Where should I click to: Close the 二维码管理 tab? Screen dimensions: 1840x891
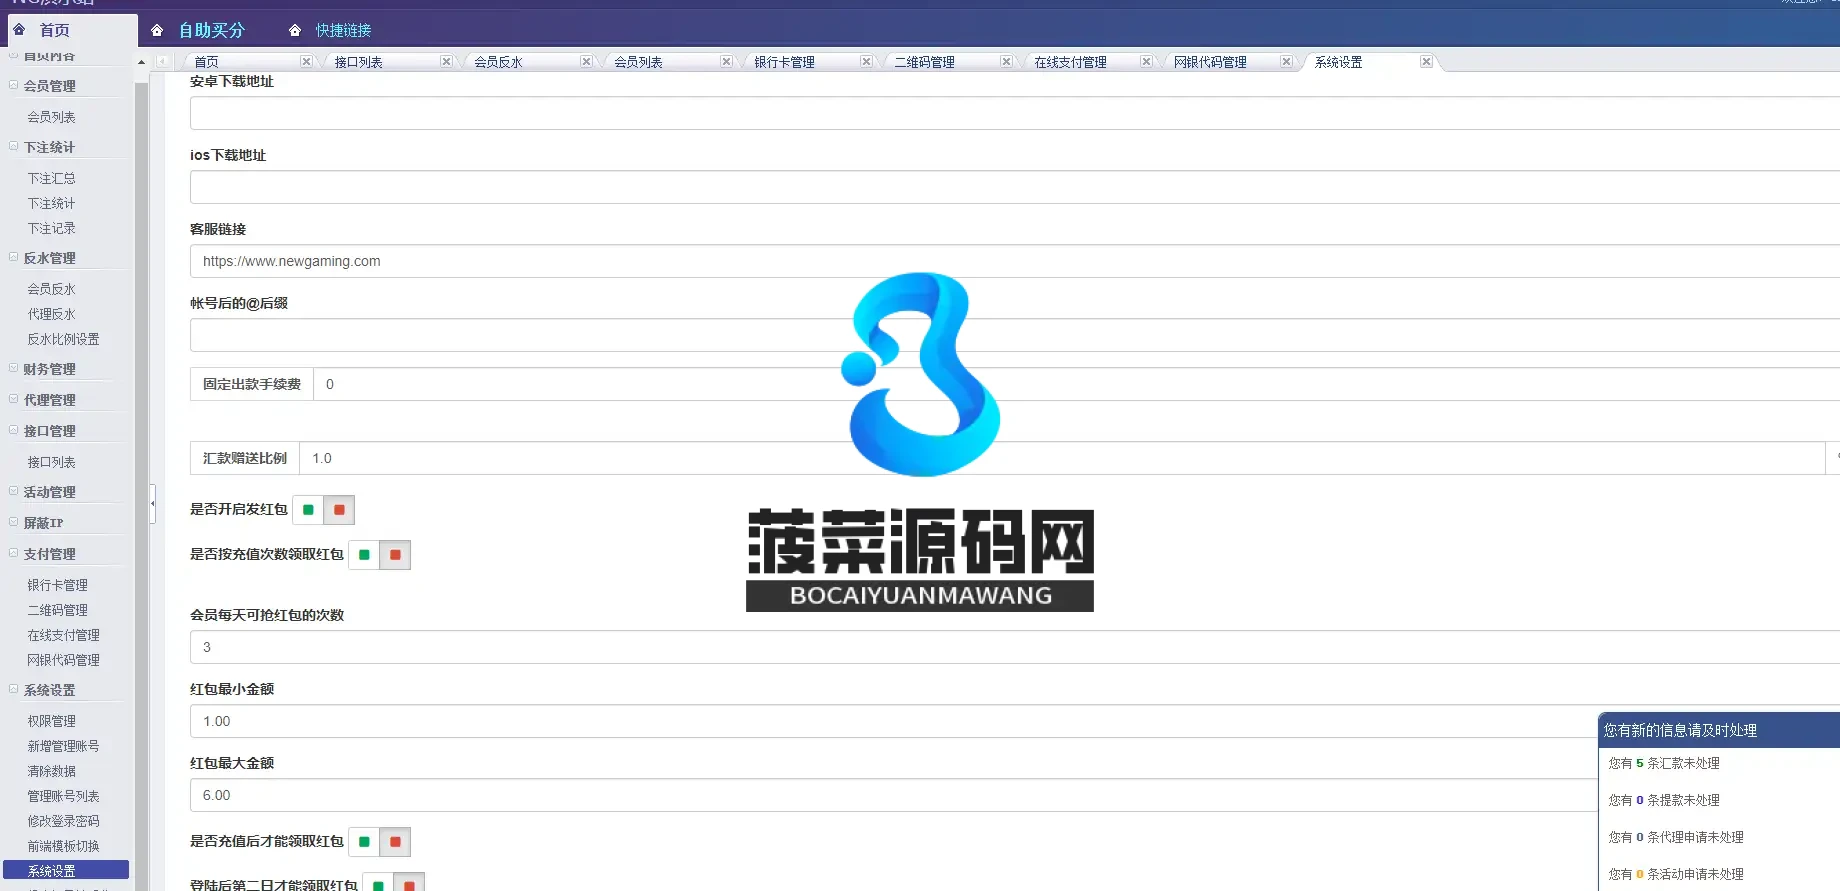click(1006, 62)
